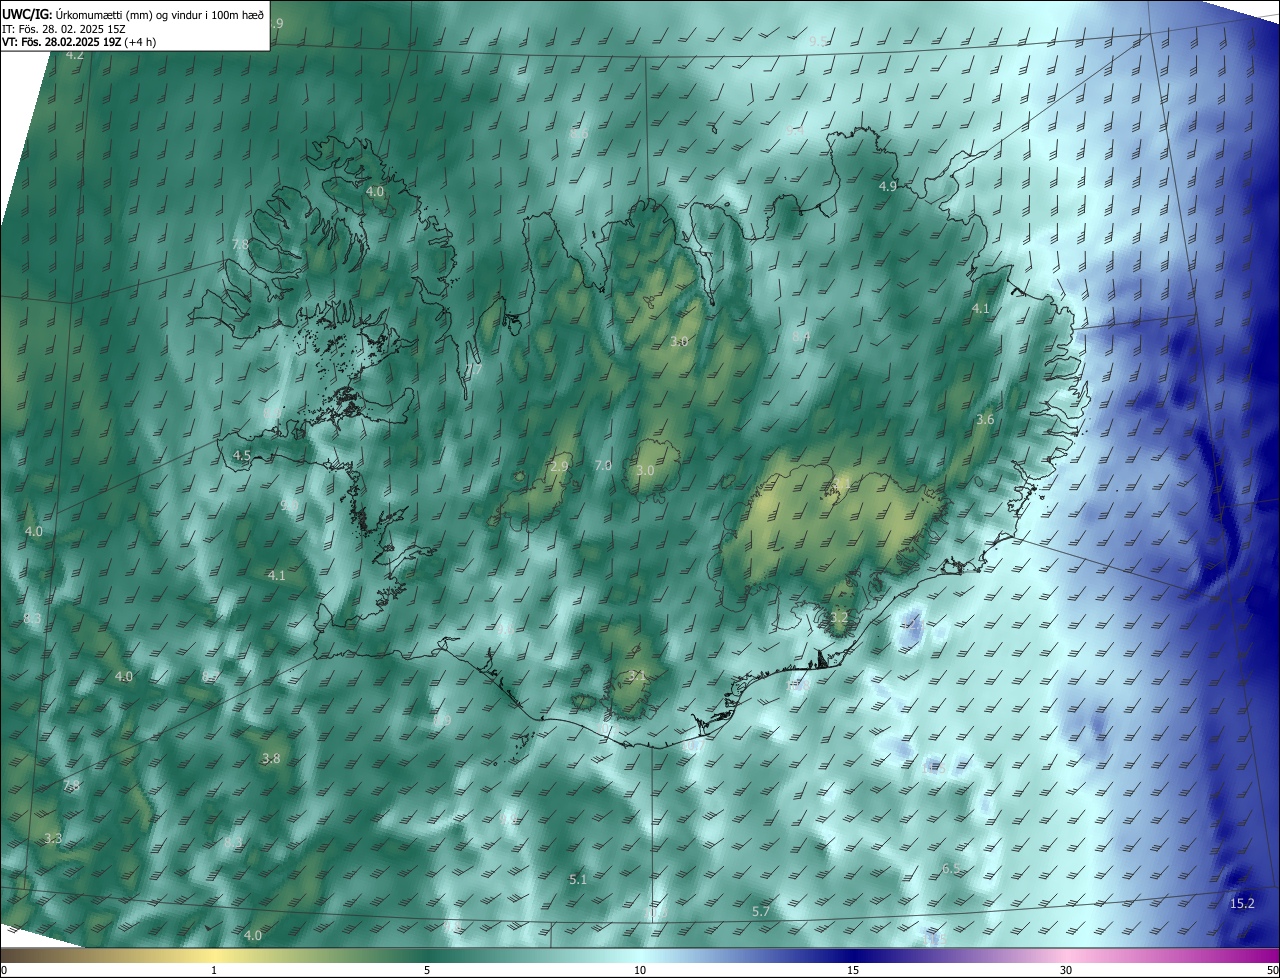Select the 4.9 value label
The image size is (1280, 978).
coord(888,186)
